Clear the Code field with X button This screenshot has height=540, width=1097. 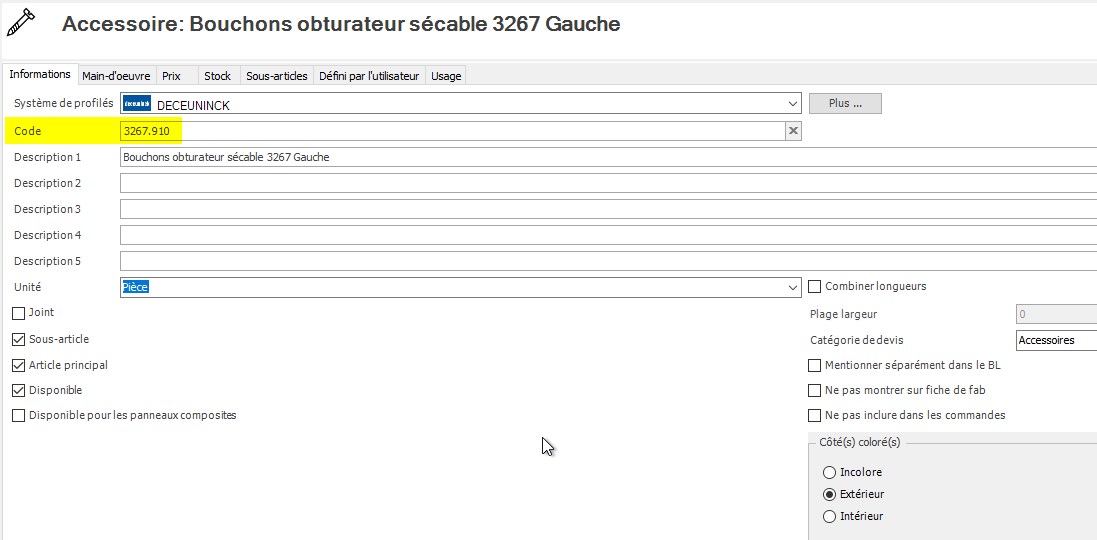tap(793, 131)
